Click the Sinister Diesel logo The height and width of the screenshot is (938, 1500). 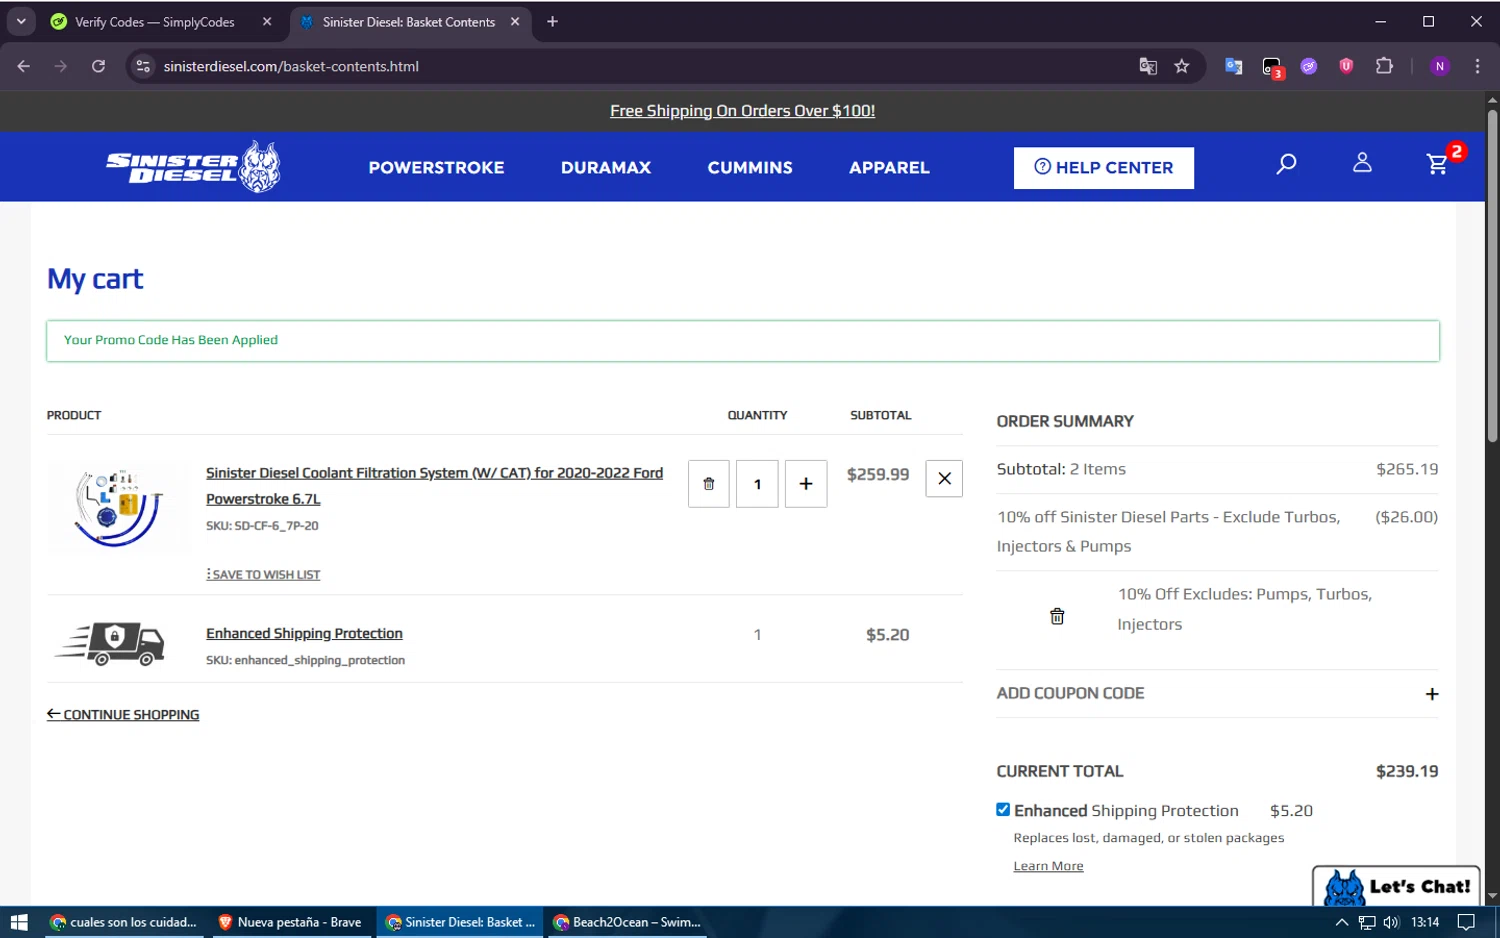click(x=193, y=166)
